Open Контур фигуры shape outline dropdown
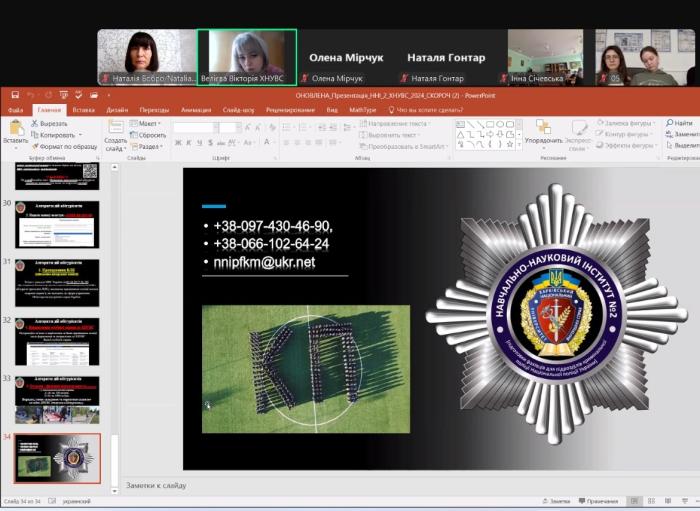 627,134
